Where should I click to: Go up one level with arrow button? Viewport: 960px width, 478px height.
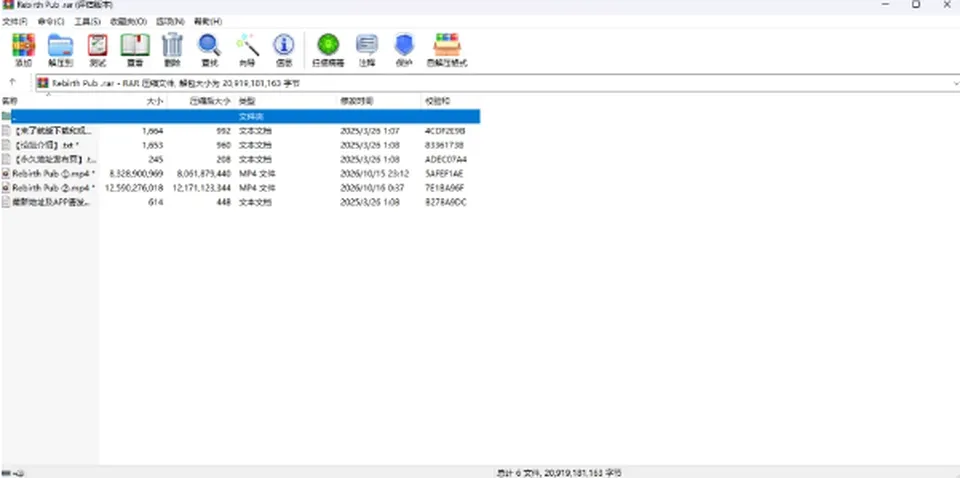12,82
